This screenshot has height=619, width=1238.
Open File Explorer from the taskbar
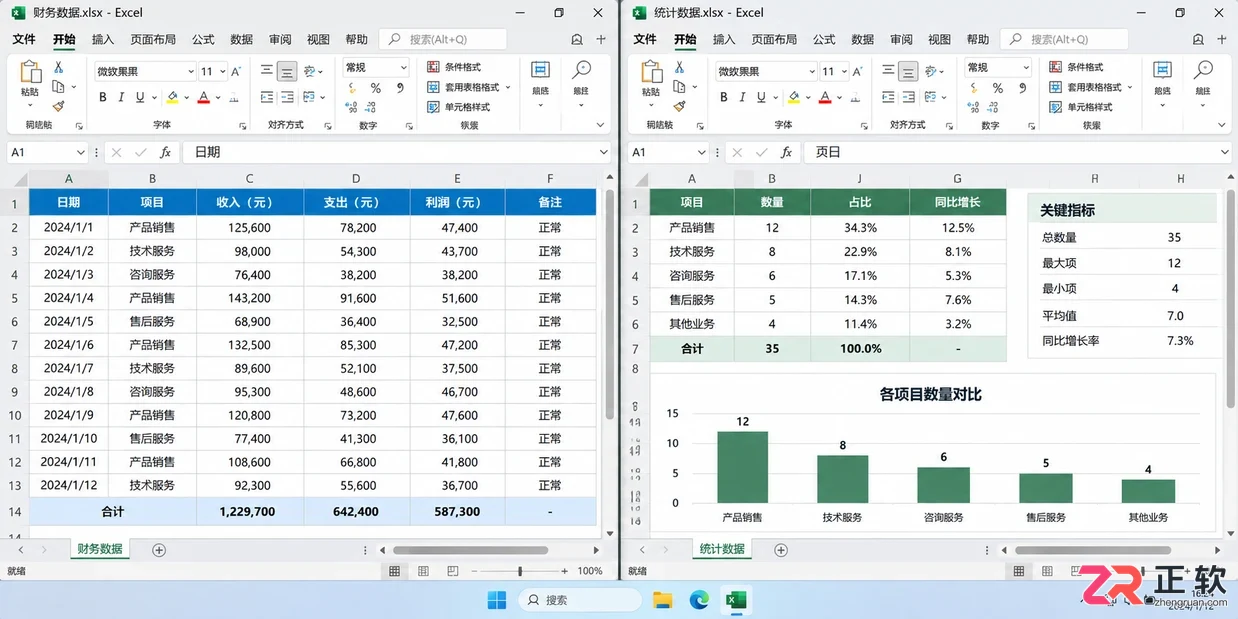coord(662,600)
